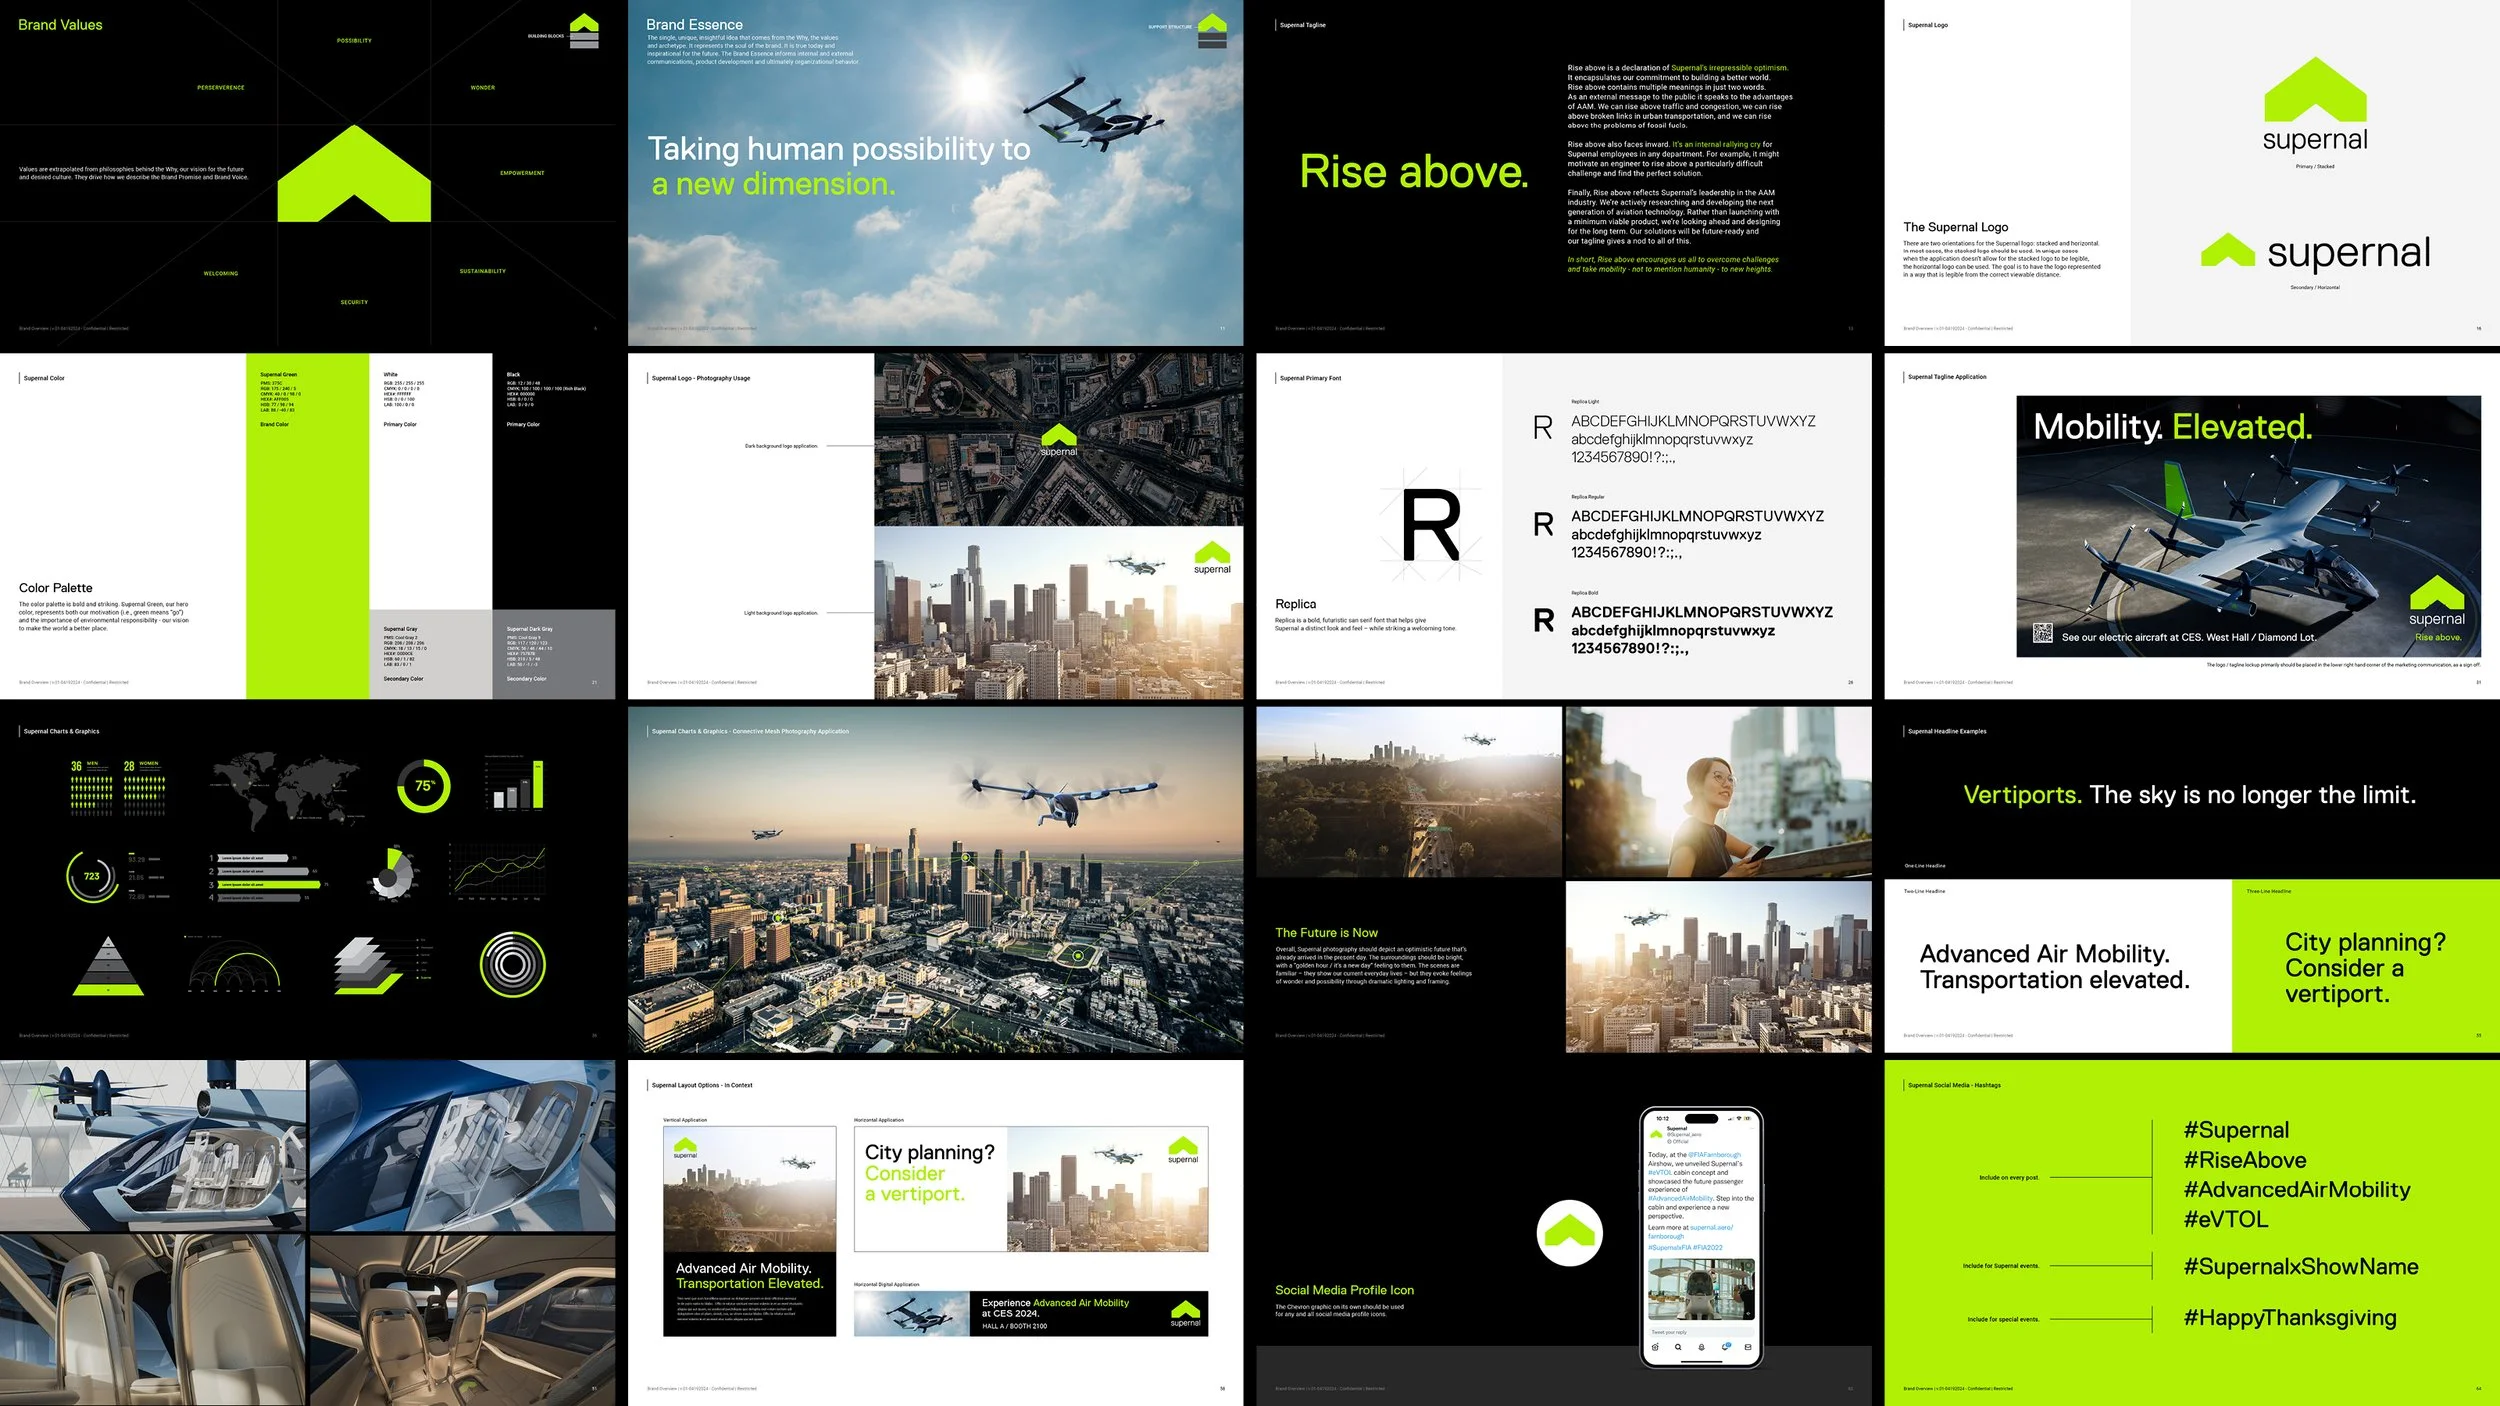Click the white circular social profile icon
This screenshot has width=2500, height=1406.
(1569, 1233)
